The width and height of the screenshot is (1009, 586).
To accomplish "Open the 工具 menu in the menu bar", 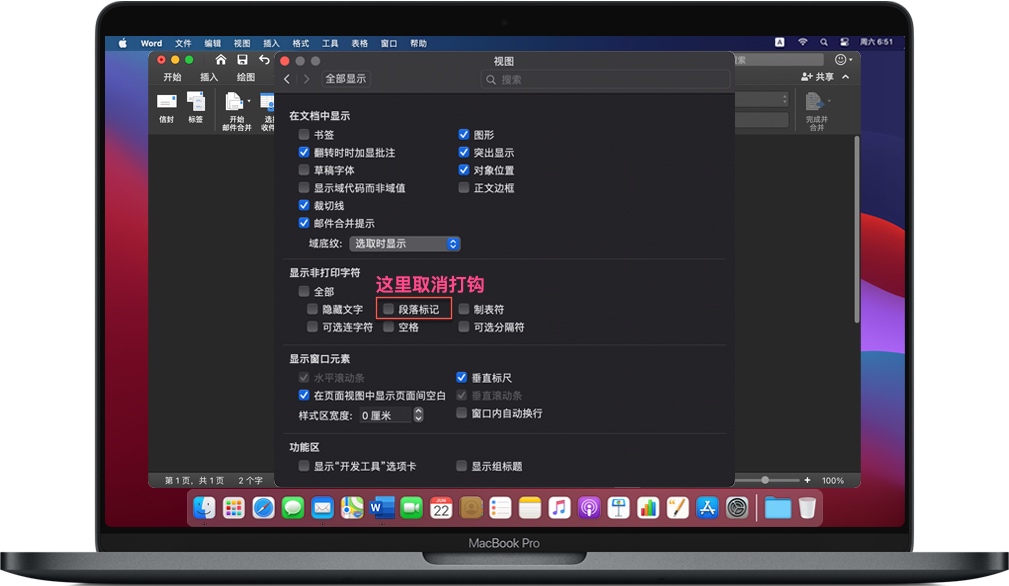I will tap(330, 43).
